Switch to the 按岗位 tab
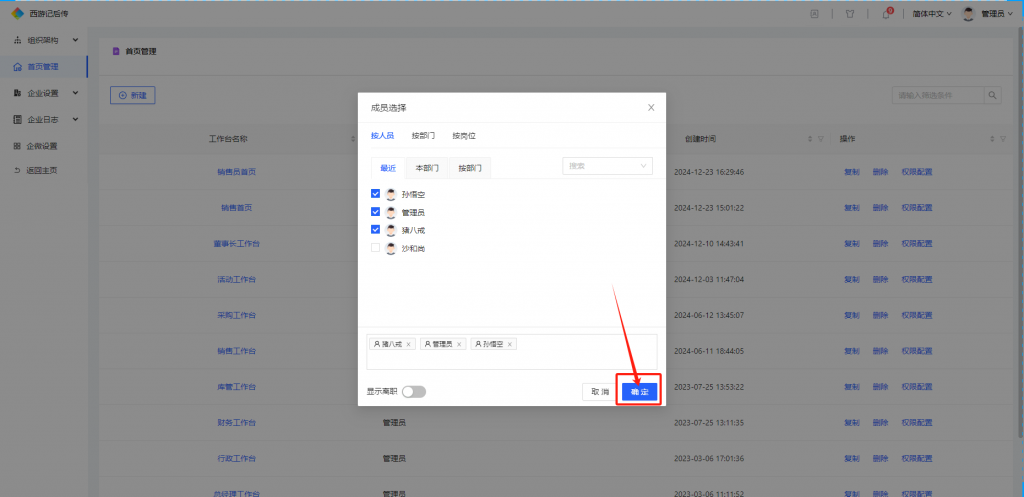 (x=464, y=136)
